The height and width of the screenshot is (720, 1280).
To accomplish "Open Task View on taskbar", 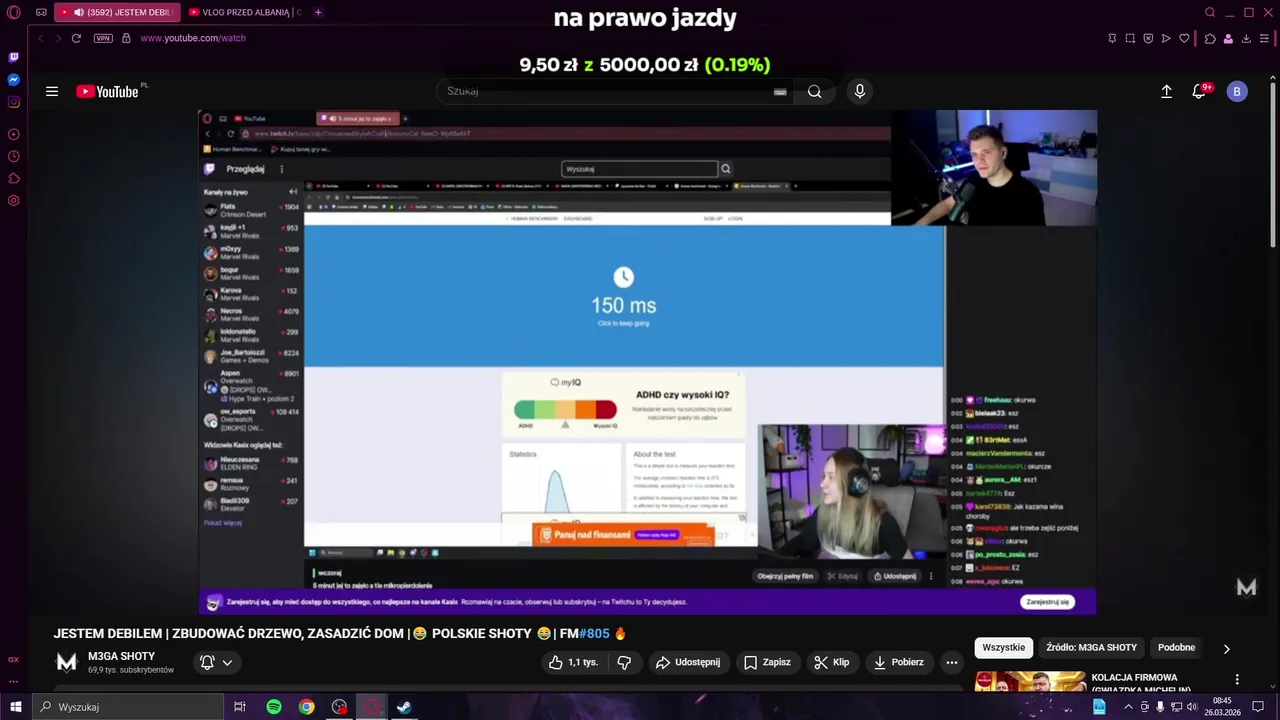I will [240, 707].
